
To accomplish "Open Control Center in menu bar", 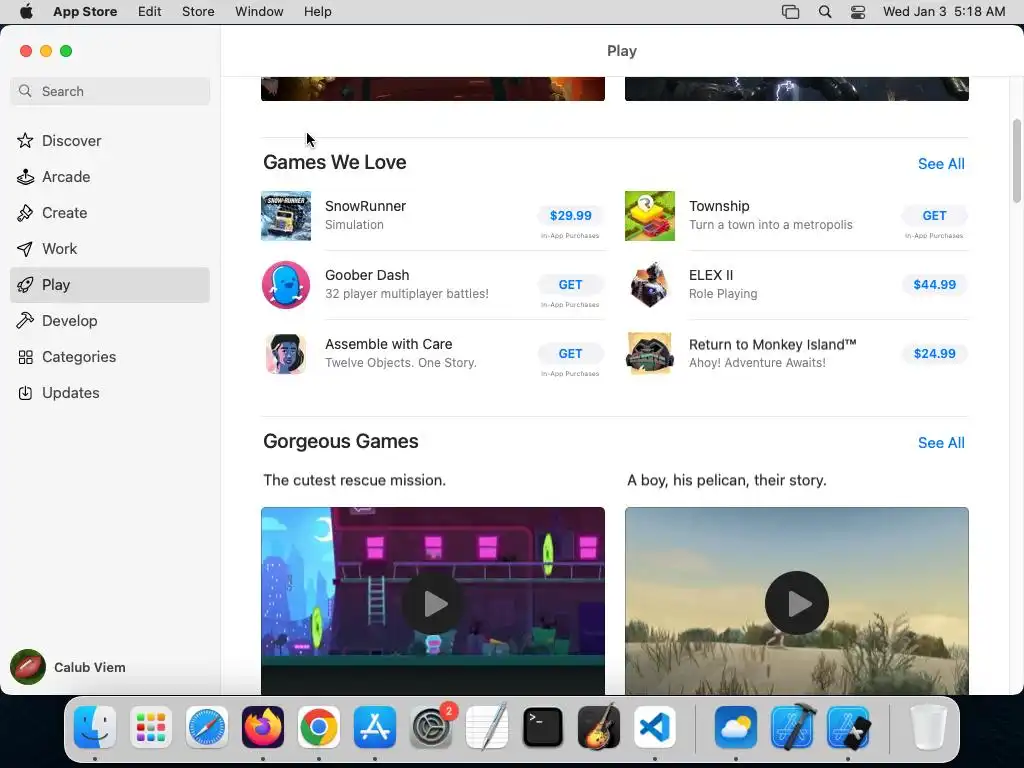I will 857,12.
